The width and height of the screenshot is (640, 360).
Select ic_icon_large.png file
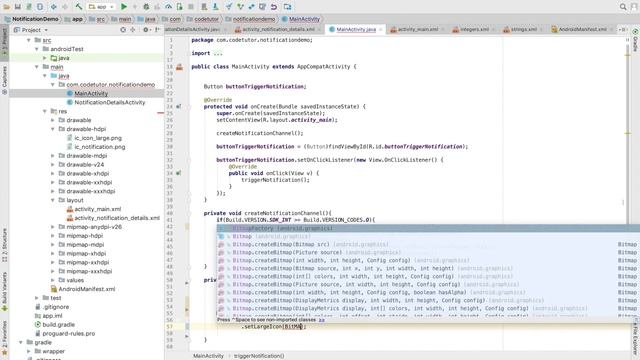click(98, 138)
